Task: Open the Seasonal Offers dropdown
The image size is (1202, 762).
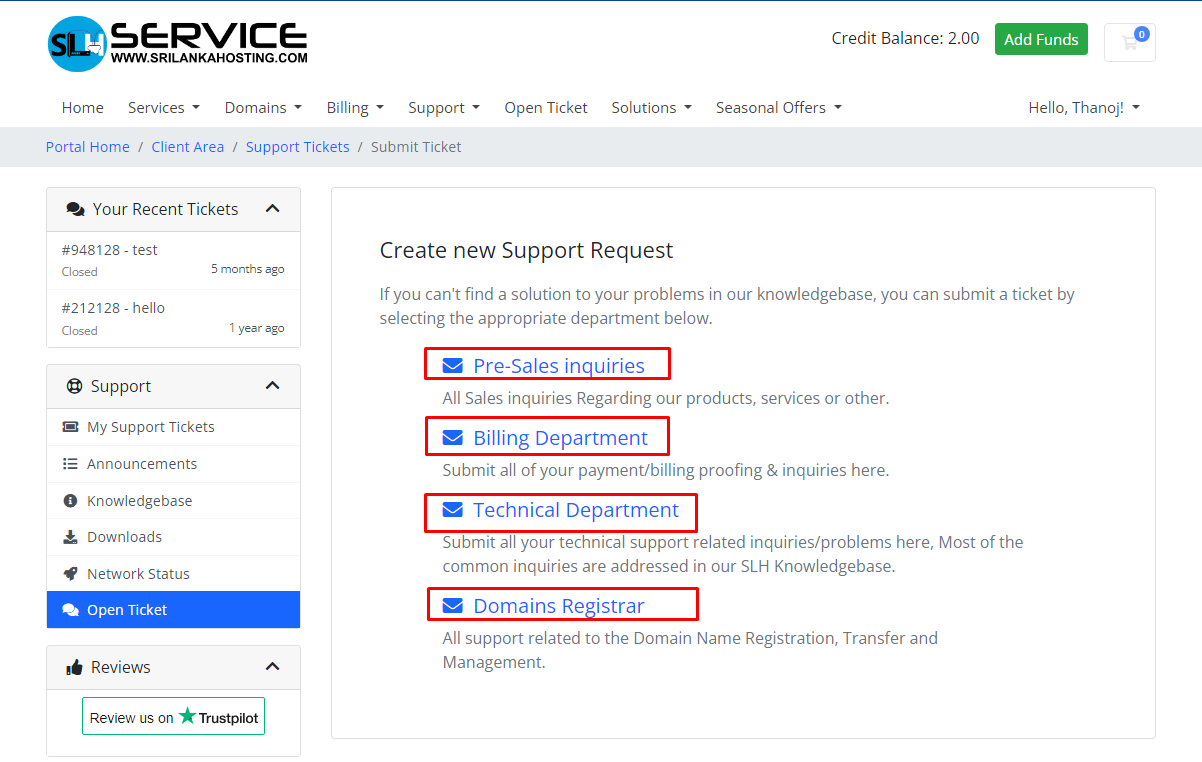Action: pyautogui.click(x=778, y=107)
